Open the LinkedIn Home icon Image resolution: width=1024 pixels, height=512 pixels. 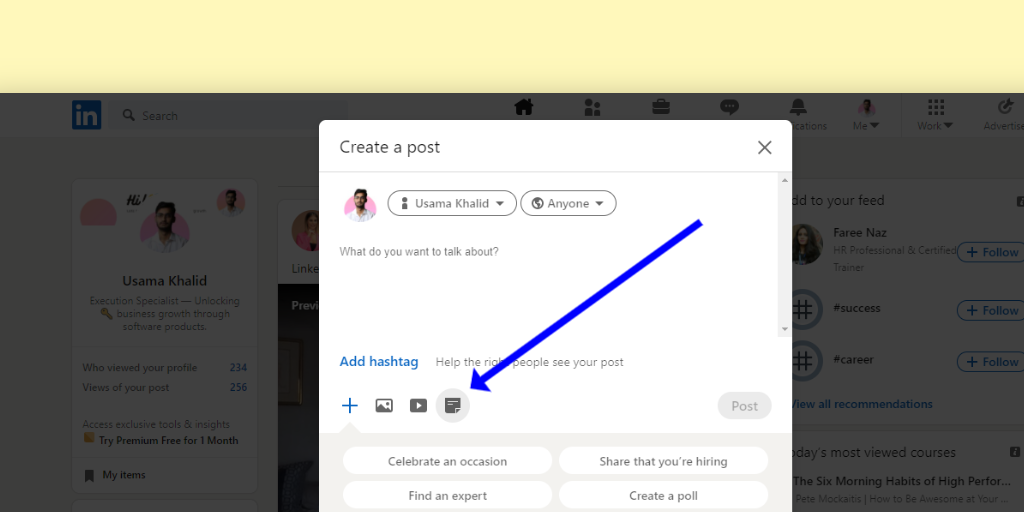524,108
